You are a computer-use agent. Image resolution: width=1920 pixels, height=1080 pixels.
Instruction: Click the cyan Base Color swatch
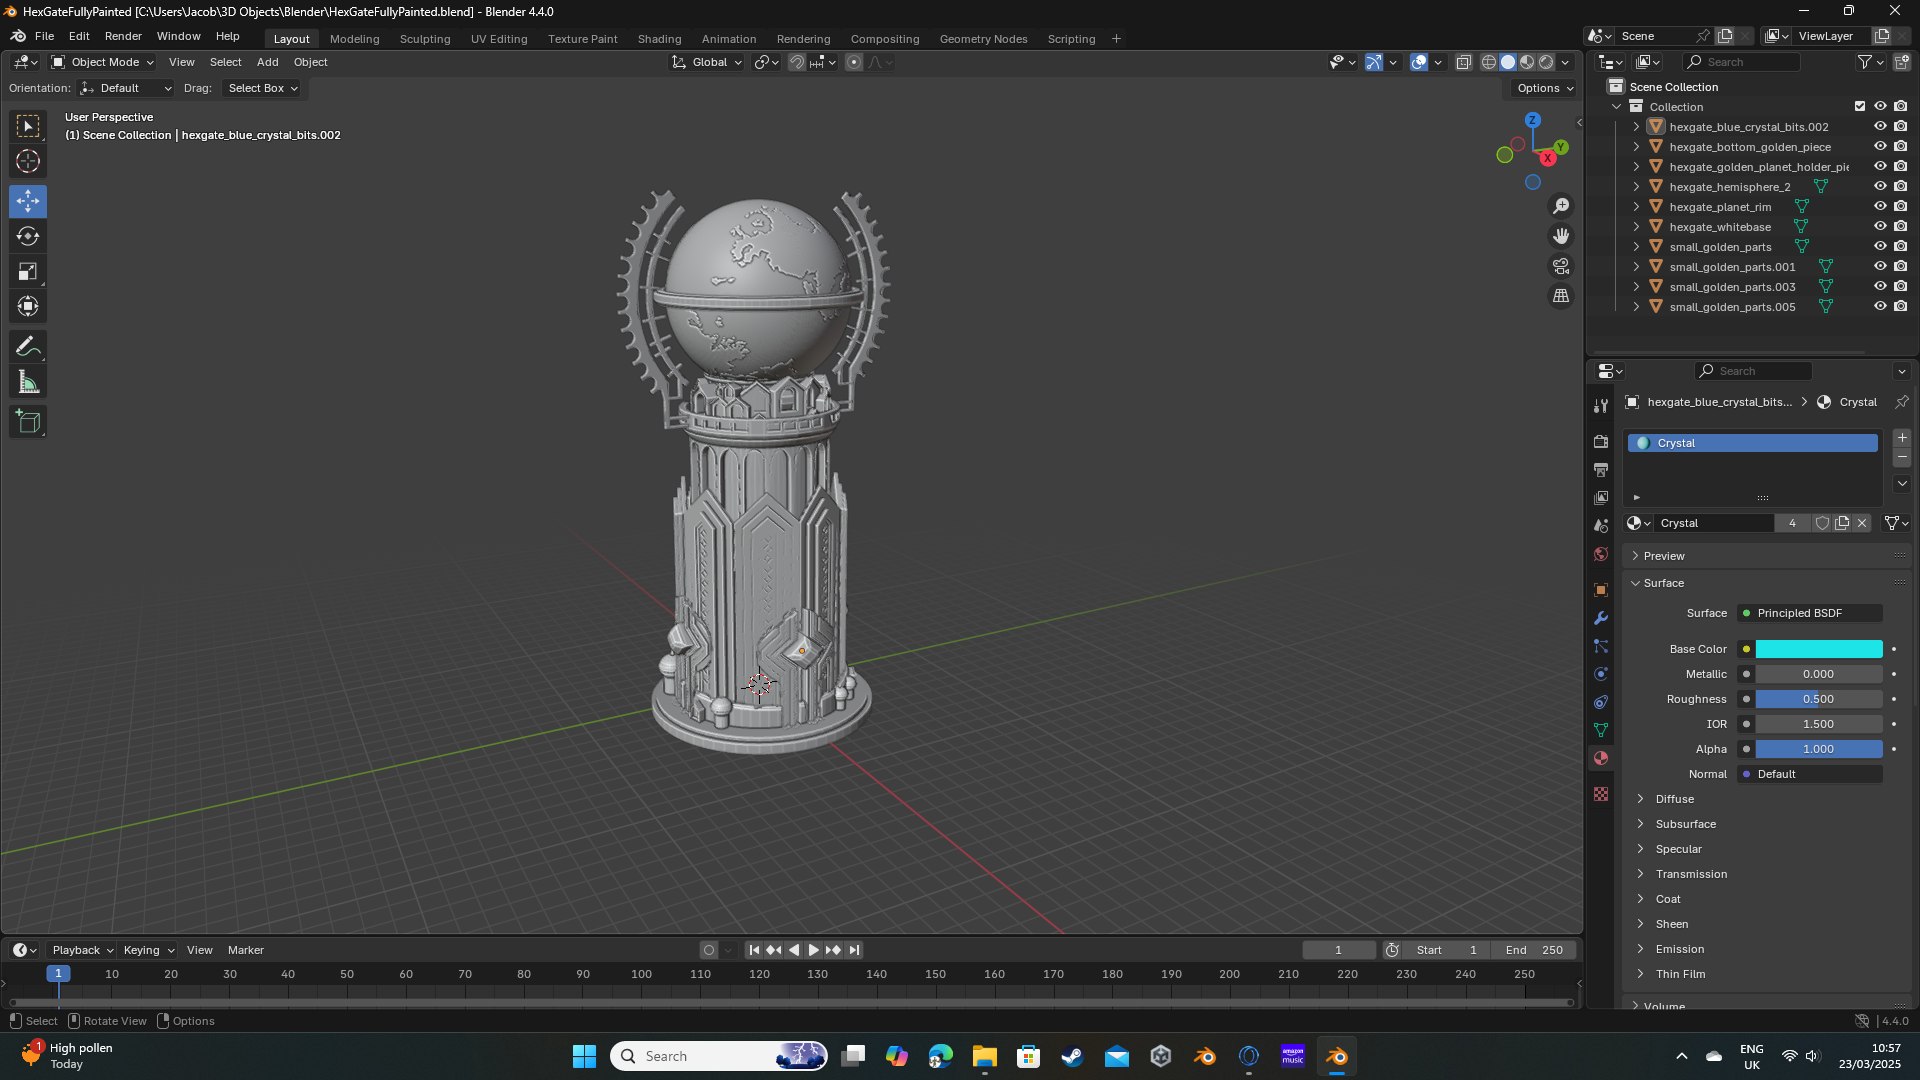point(1819,649)
